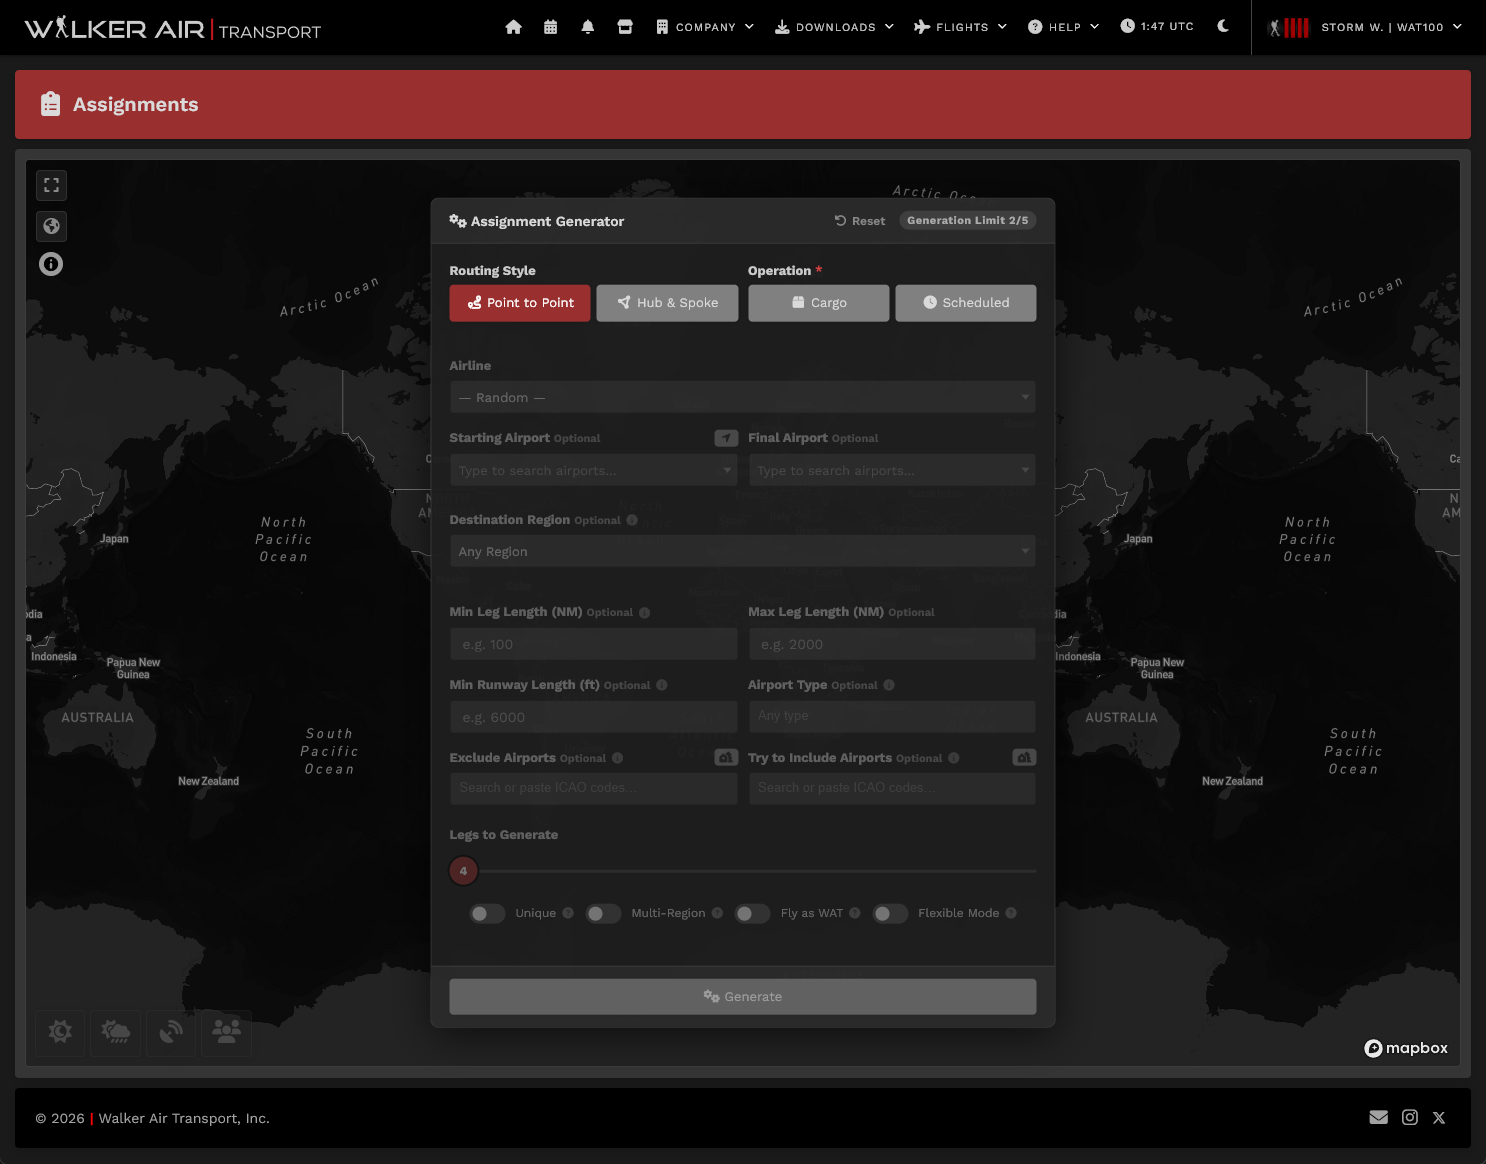1486x1164 pixels.
Task: Enable the Unique toggle
Action: pyautogui.click(x=488, y=913)
